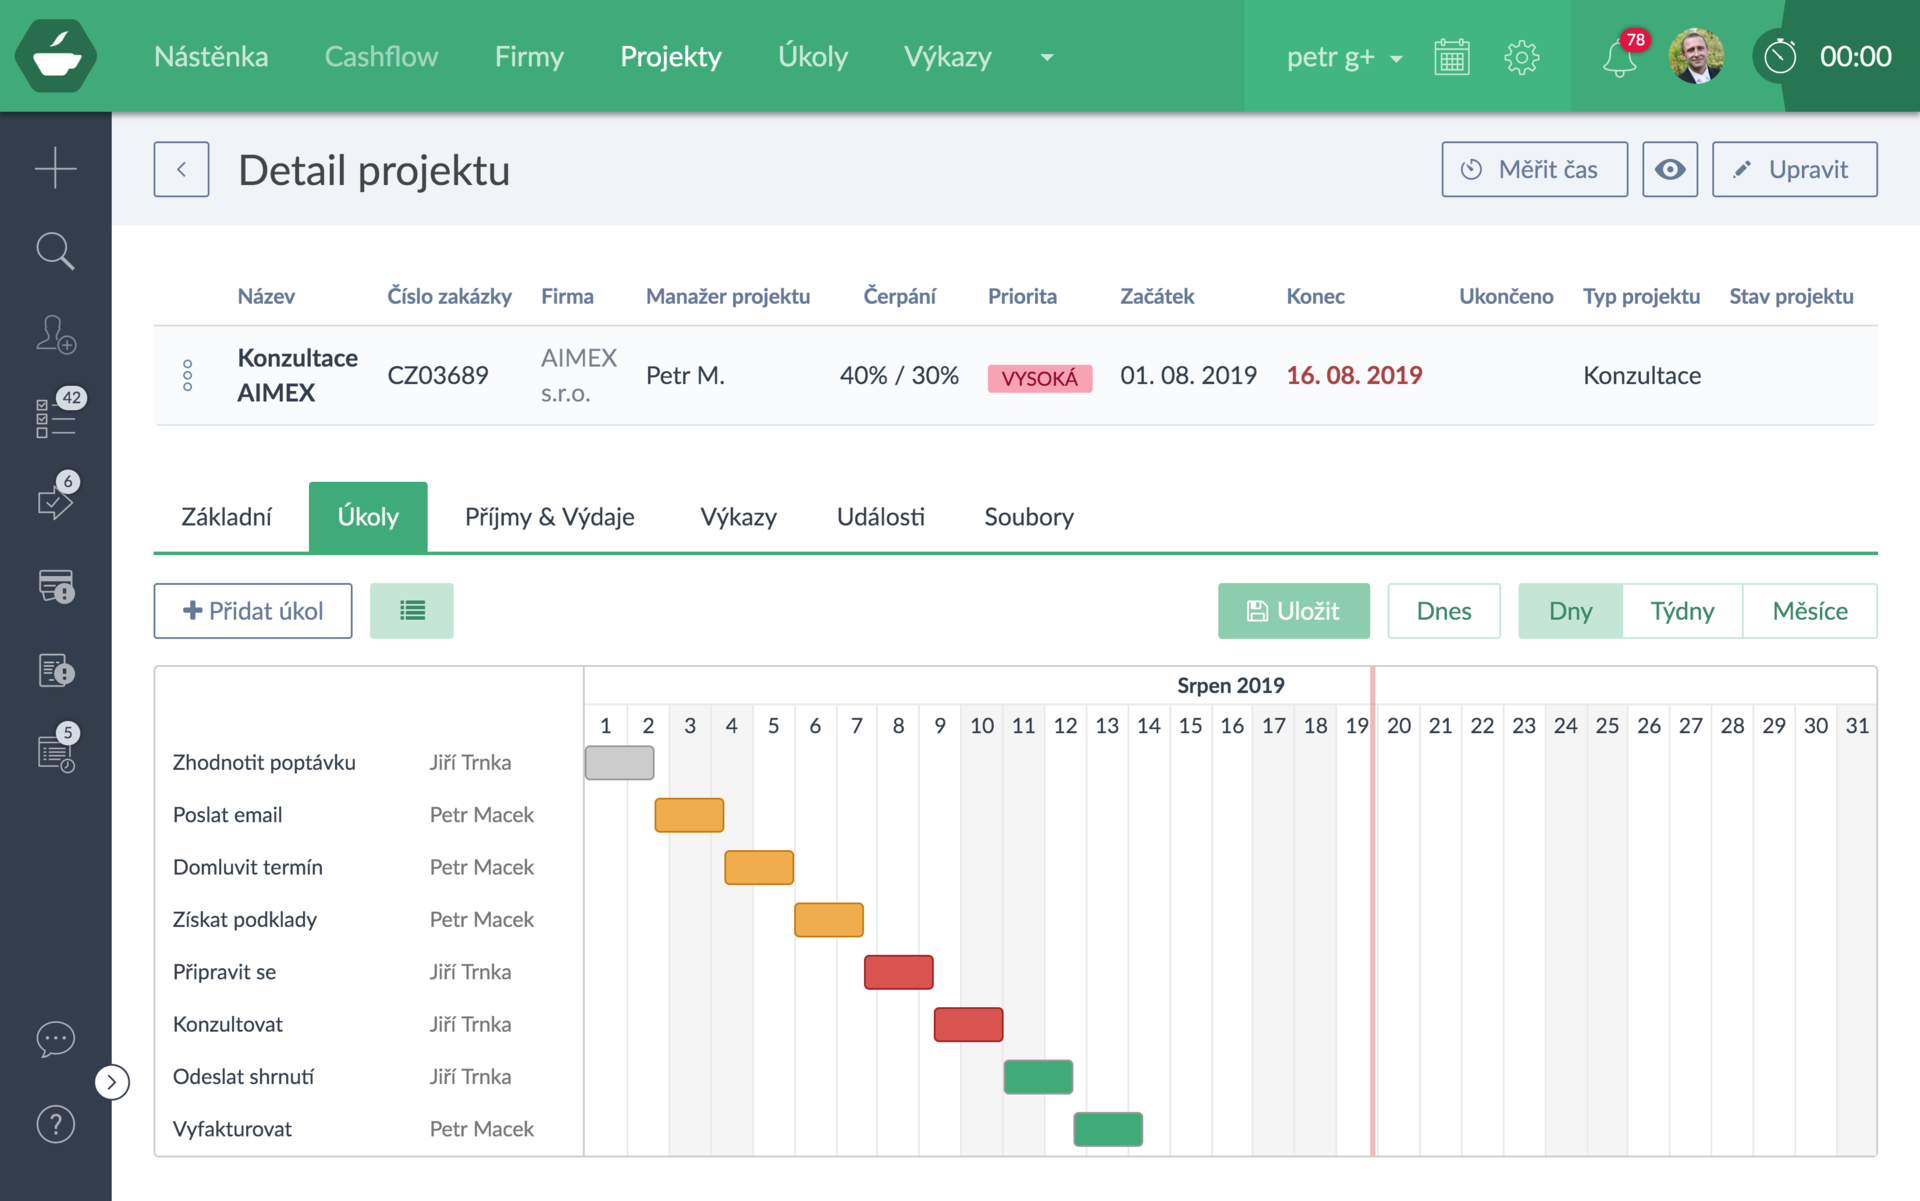Toggle the list view button
1920x1201 pixels.
411,611
